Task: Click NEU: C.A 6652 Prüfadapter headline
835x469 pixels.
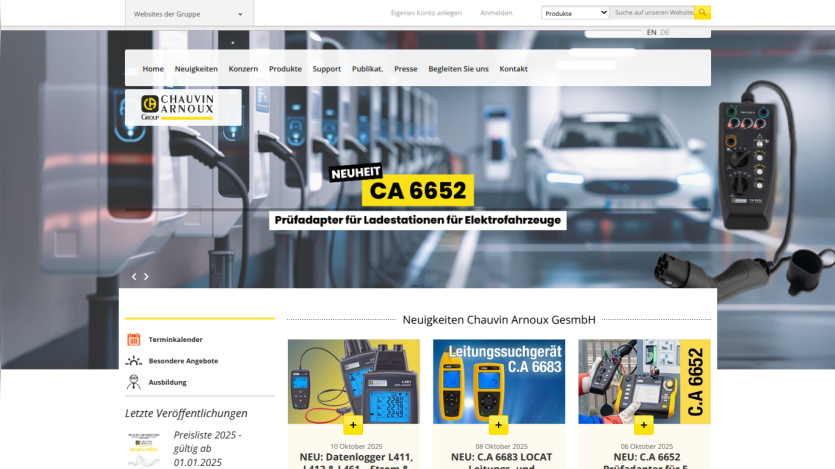Action: pyautogui.click(x=646, y=460)
